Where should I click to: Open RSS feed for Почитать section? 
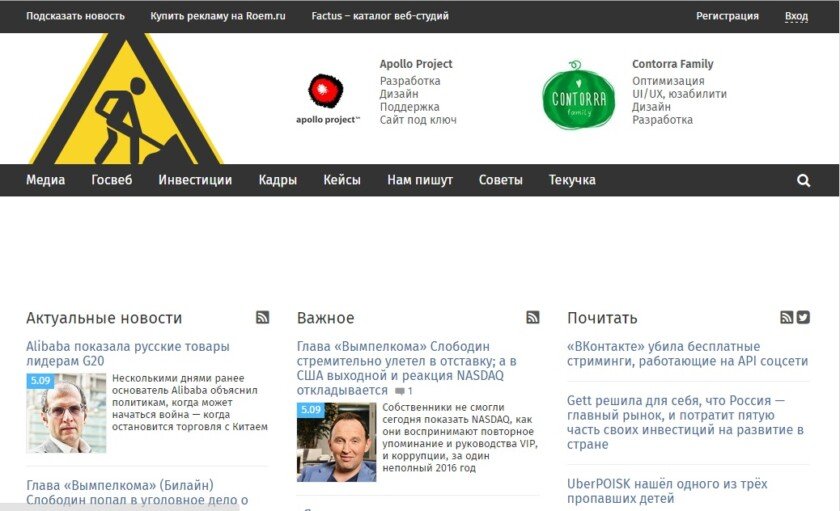(x=786, y=318)
